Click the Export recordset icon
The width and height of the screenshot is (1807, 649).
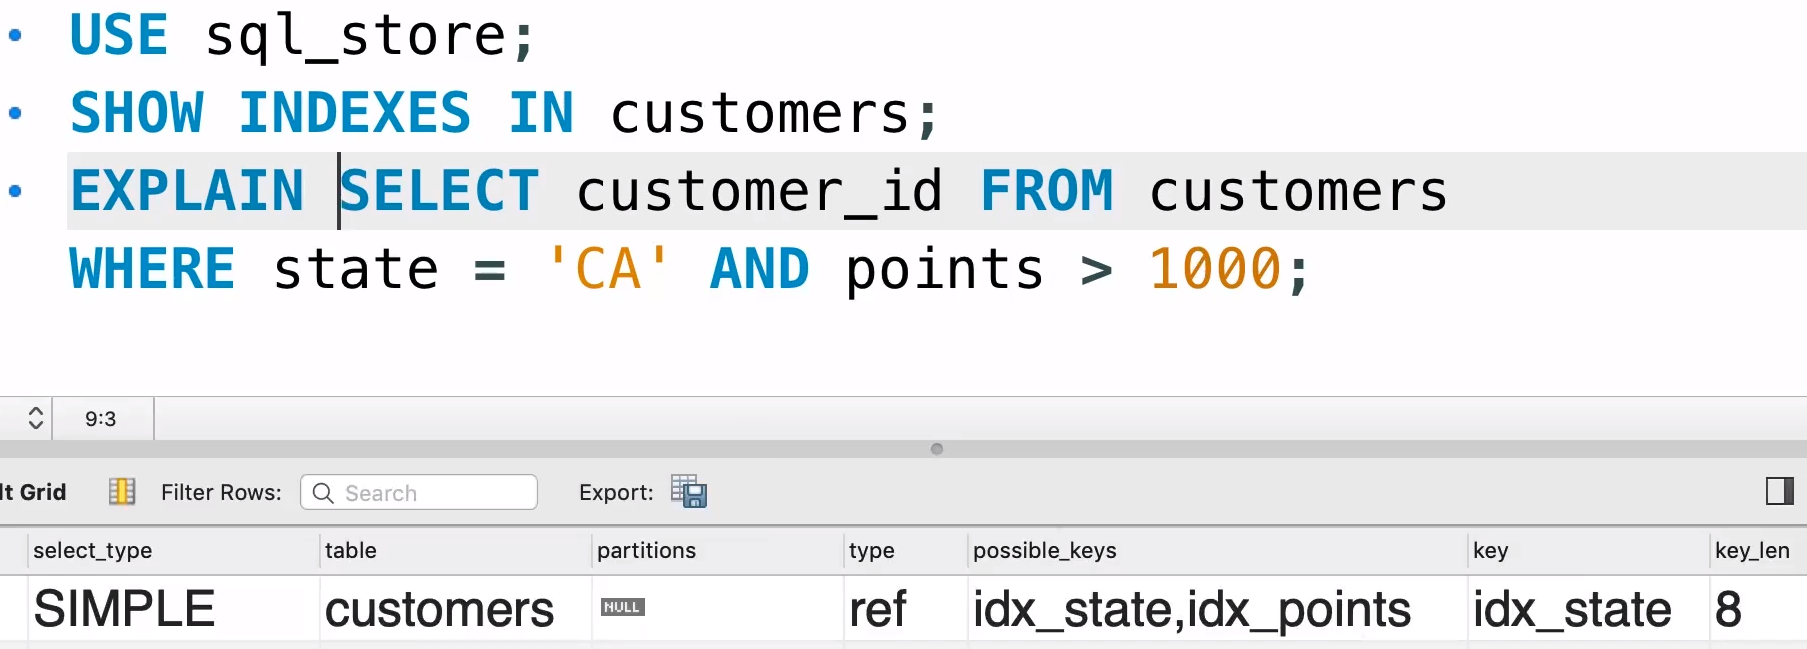688,491
